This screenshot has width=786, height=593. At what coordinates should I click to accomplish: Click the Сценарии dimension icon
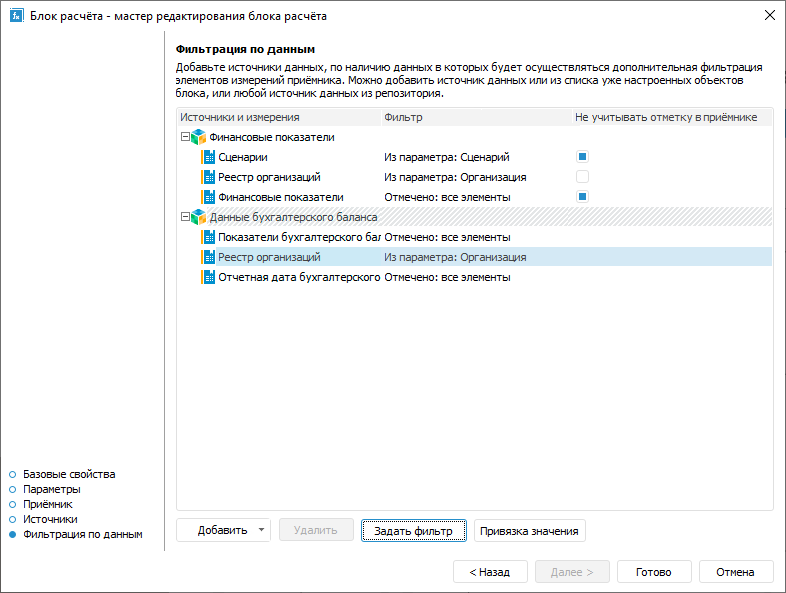coord(209,157)
